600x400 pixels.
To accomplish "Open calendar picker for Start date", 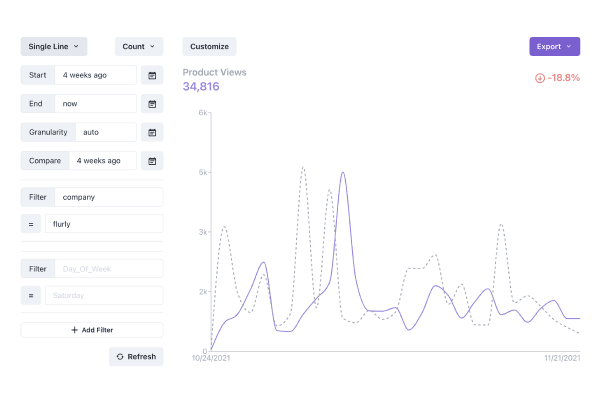I will pyautogui.click(x=152, y=75).
